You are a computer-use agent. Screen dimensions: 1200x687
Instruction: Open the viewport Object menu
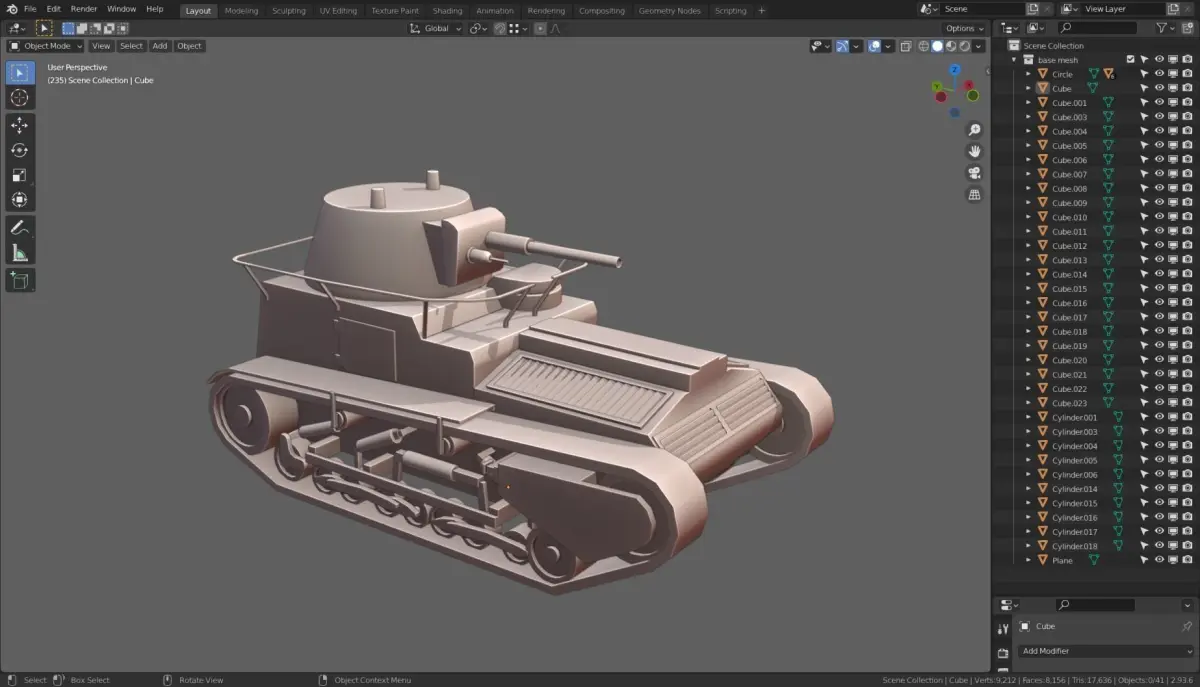189,46
